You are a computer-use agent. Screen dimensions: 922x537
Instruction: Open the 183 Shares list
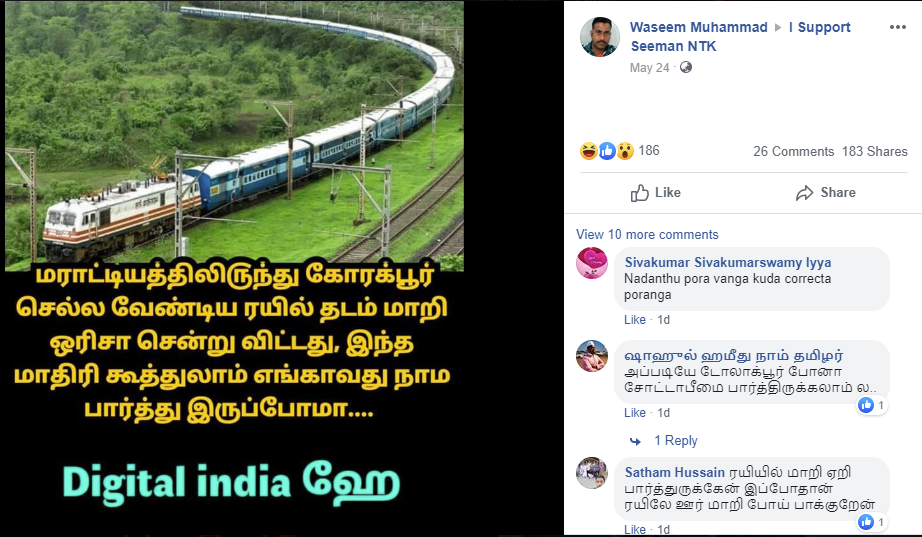point(874,152)
